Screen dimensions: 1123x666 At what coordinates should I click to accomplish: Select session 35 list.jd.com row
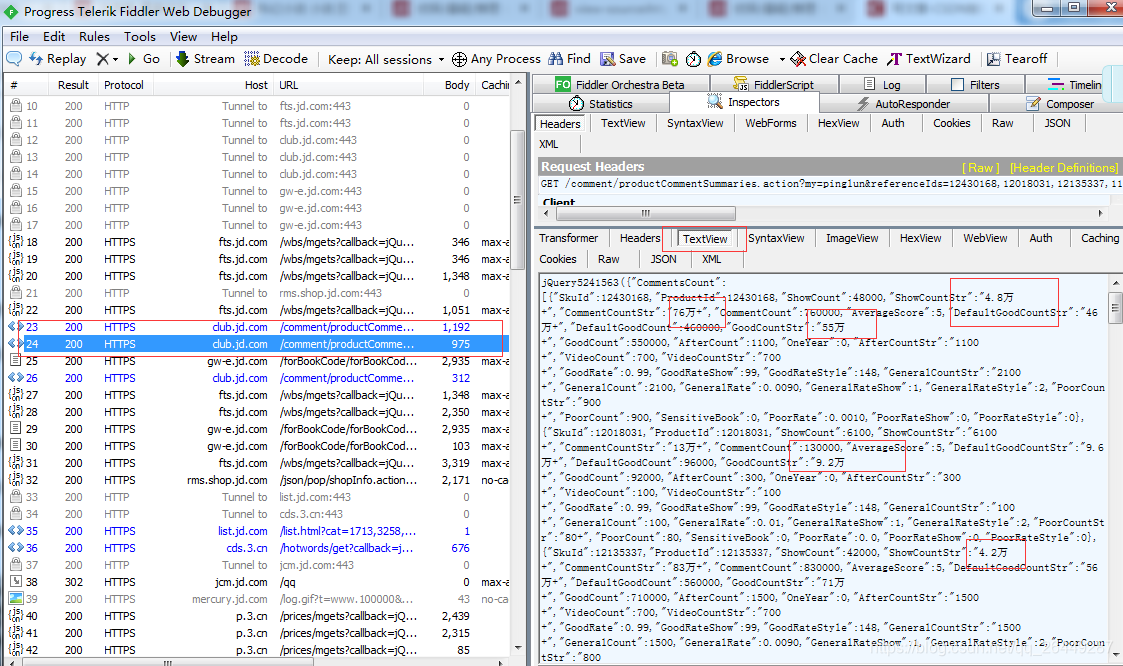pos(256,531)
